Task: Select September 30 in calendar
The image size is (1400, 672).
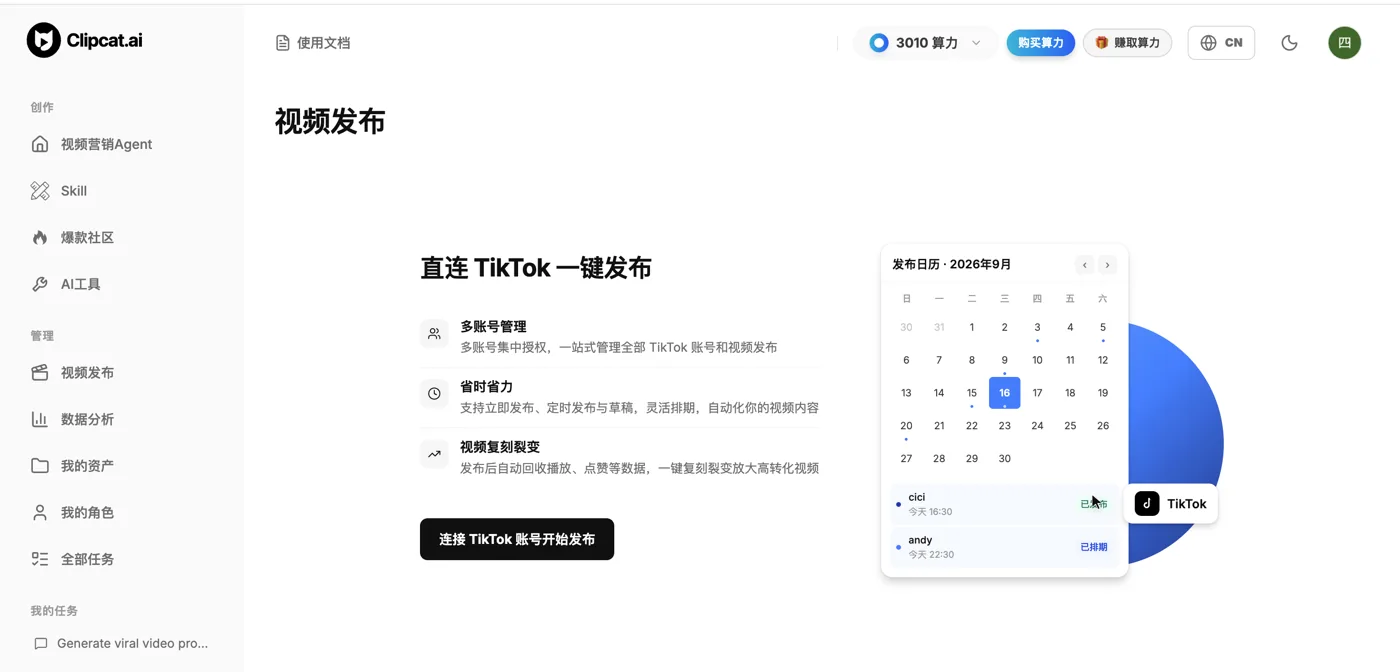Action: [1005, 458]
